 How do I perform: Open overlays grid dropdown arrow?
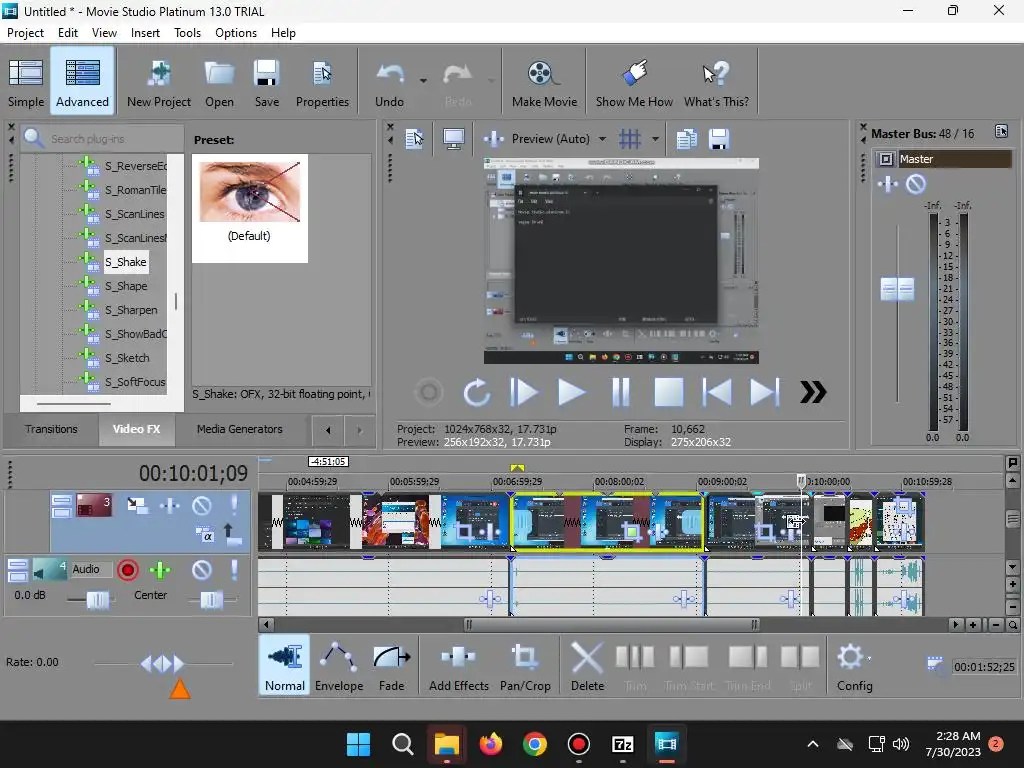(x=655, y=139)
